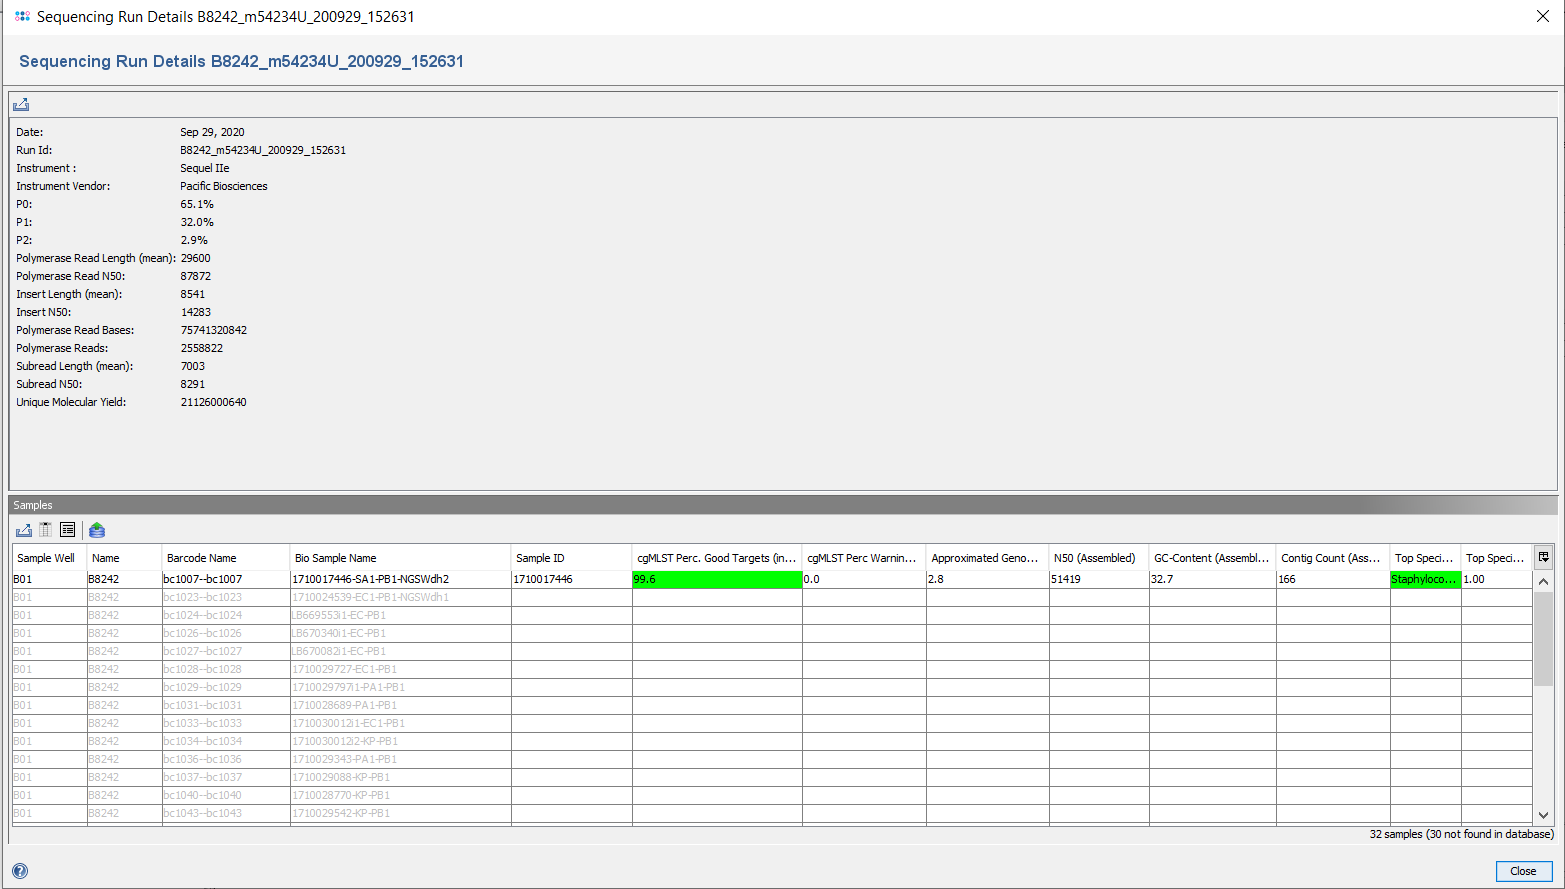Screen dimensions: 1565x889
Task: Sort by the Barcode Name column header
Action: coord(202,558)
